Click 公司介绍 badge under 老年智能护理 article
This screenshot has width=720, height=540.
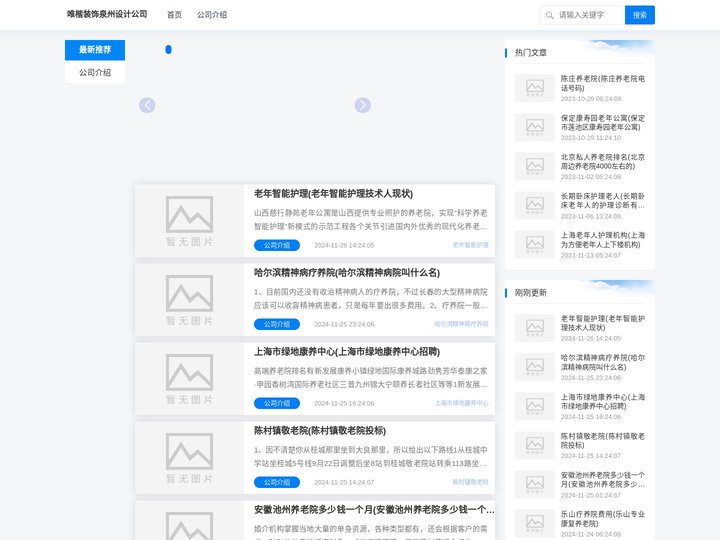coord(277,245)
